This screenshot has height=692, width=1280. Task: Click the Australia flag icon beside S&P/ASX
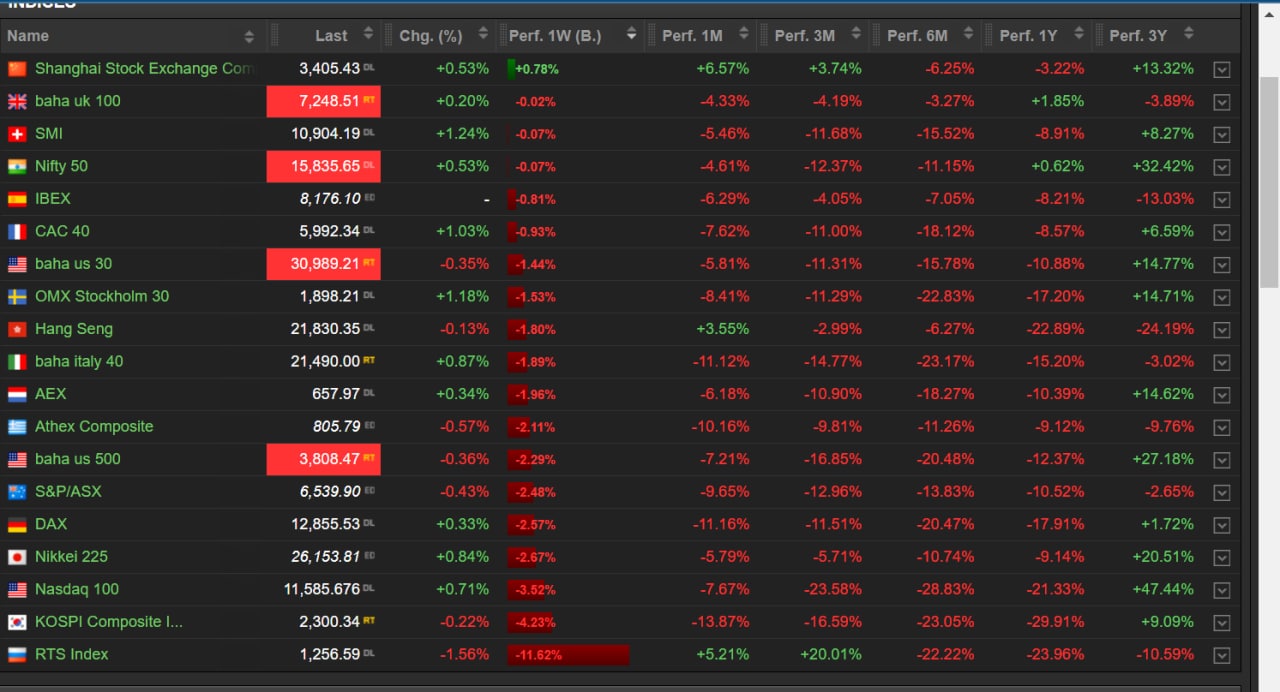point(17,491)
